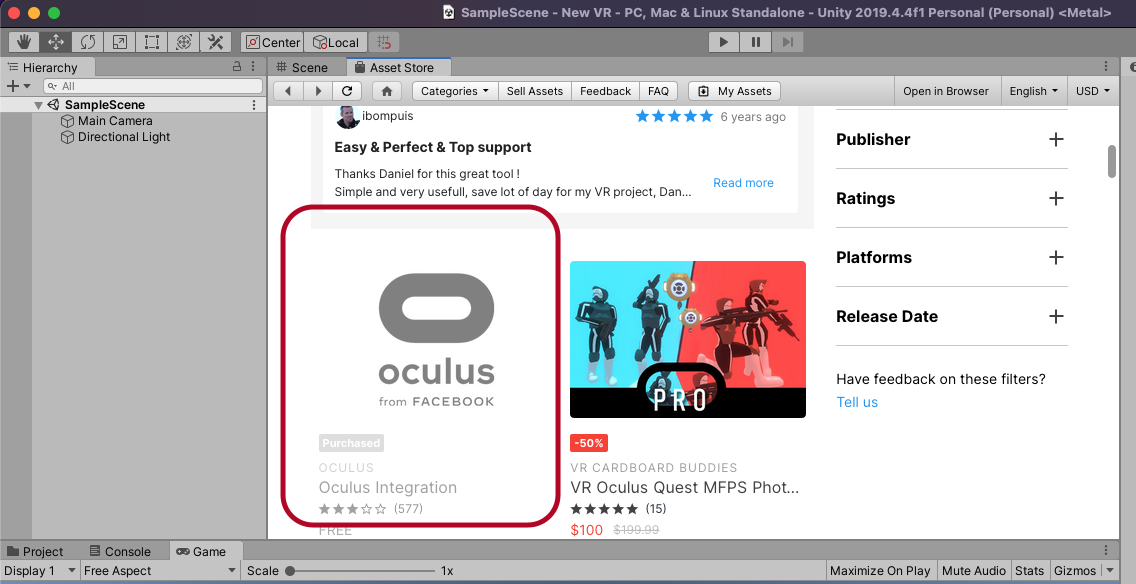Screen dimensions: 1136x584
Task: Select the Hand tool
Action: point(24,42)
